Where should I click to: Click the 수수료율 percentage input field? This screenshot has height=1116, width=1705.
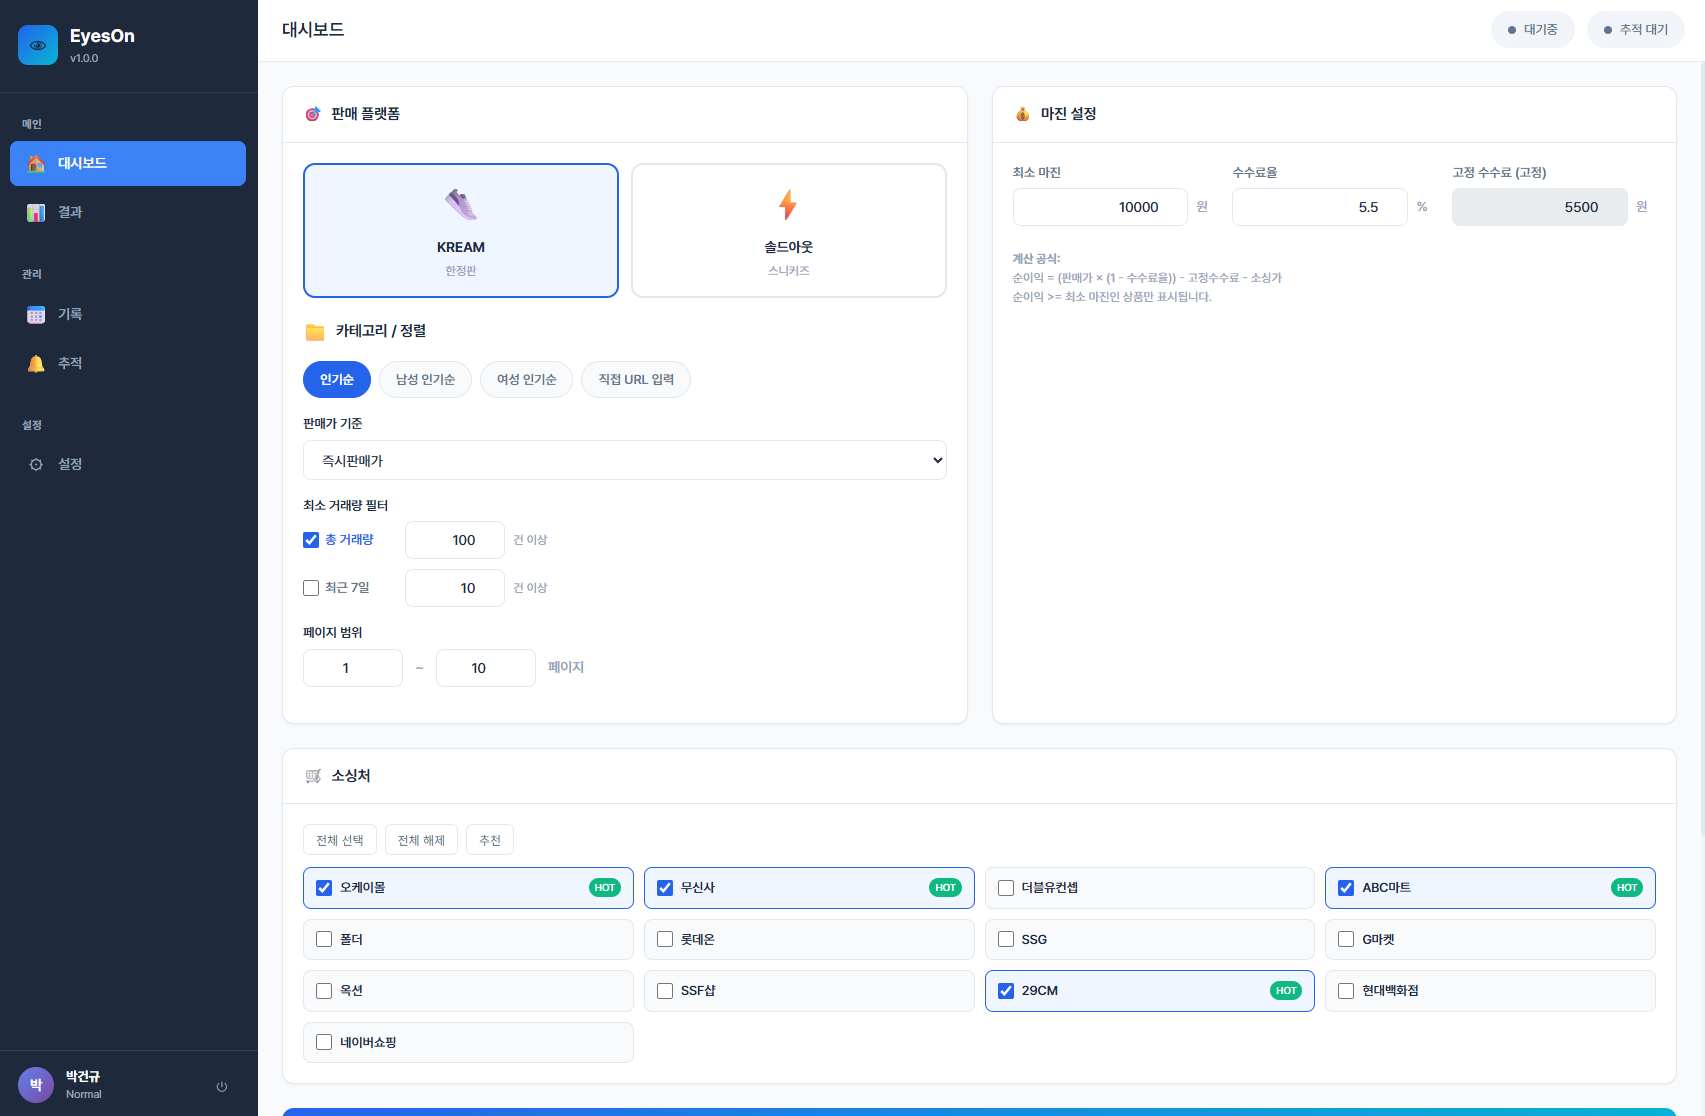1318,207
